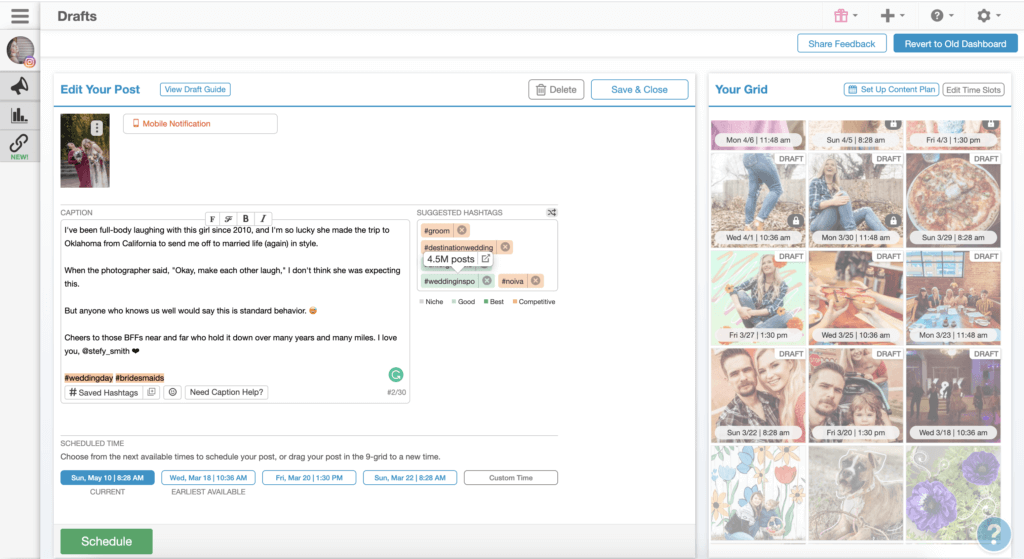Select Mobile Notification posting option
Viewport: 1024px width, 559px height.
point(200,123)
